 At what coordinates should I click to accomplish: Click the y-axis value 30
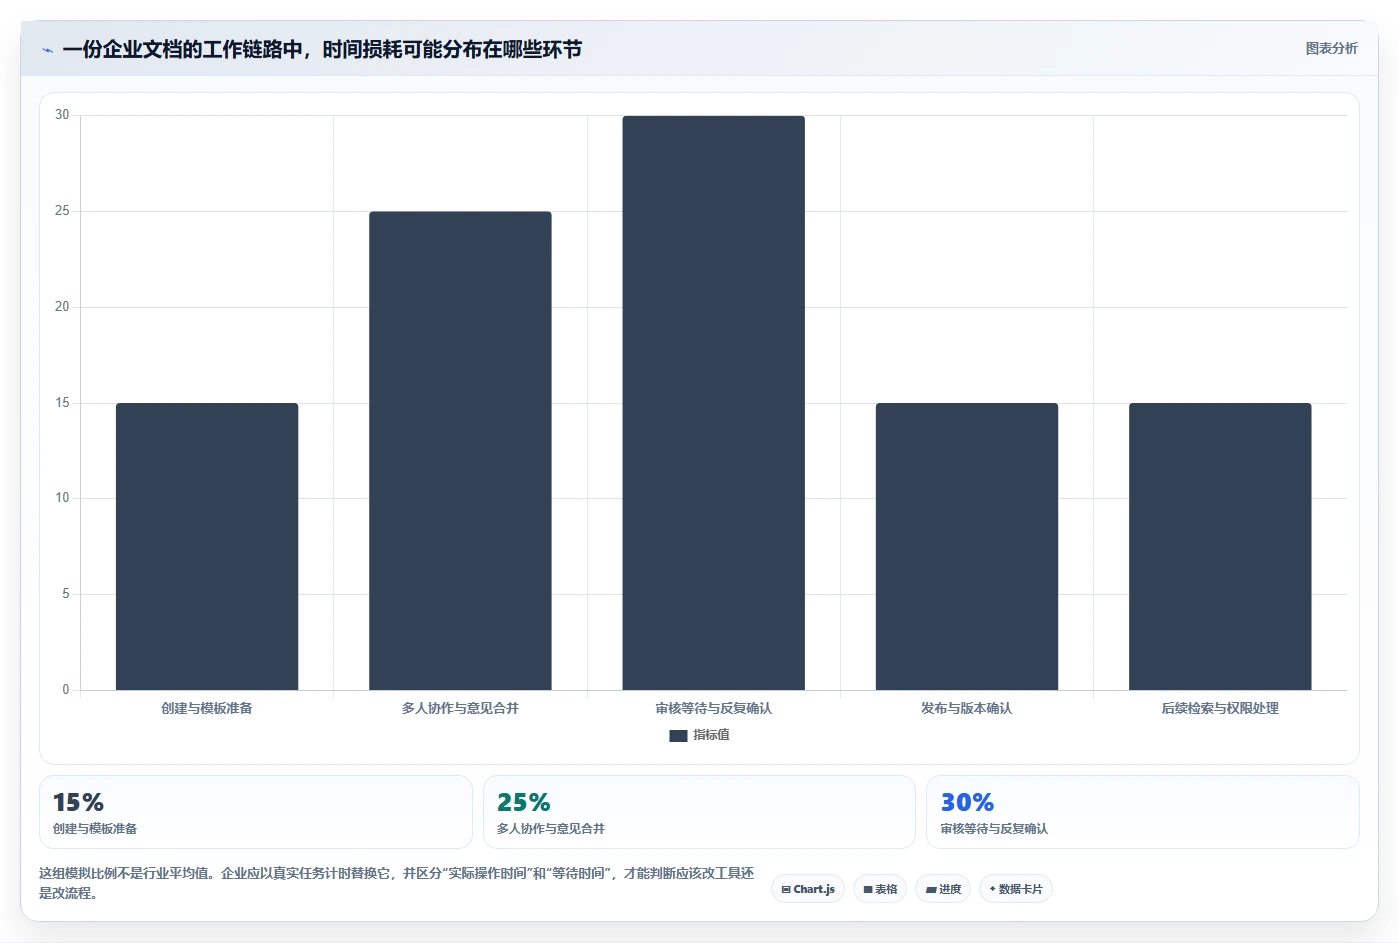tap(62, 115)
